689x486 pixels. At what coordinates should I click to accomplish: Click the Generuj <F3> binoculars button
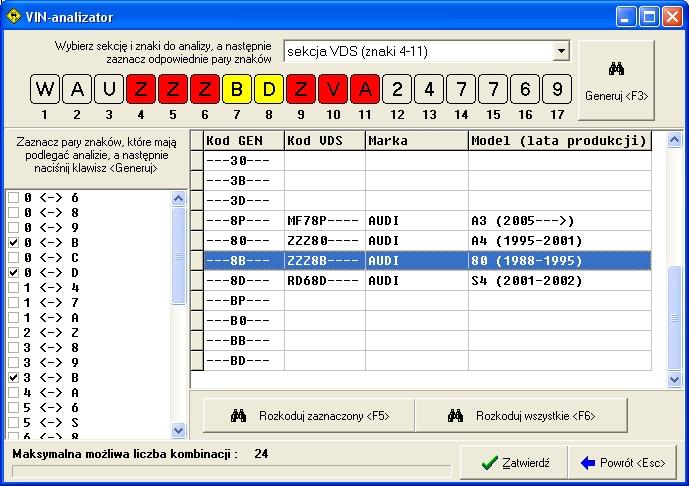pyautogui.click(x=616, y=80)
